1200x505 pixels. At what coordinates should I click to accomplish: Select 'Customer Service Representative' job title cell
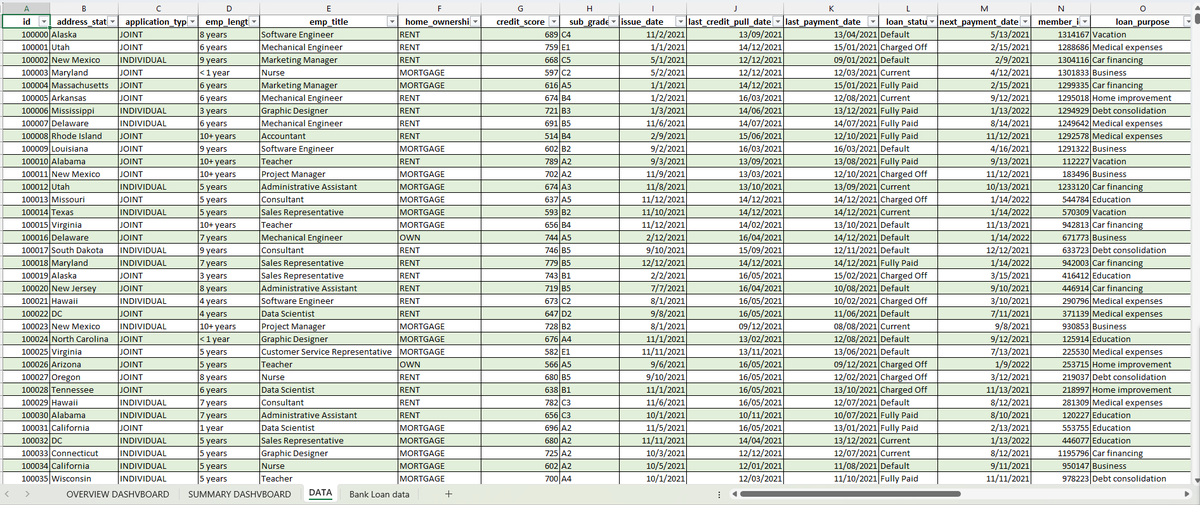pos(329,352)
